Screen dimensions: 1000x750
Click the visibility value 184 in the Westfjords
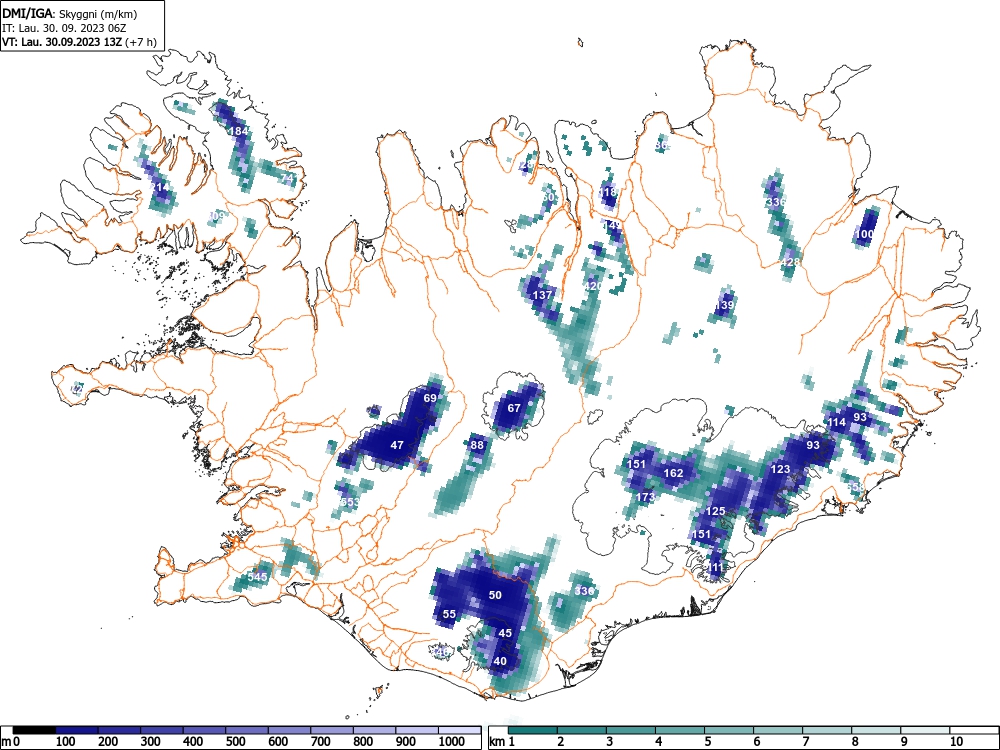click(239, 131)
